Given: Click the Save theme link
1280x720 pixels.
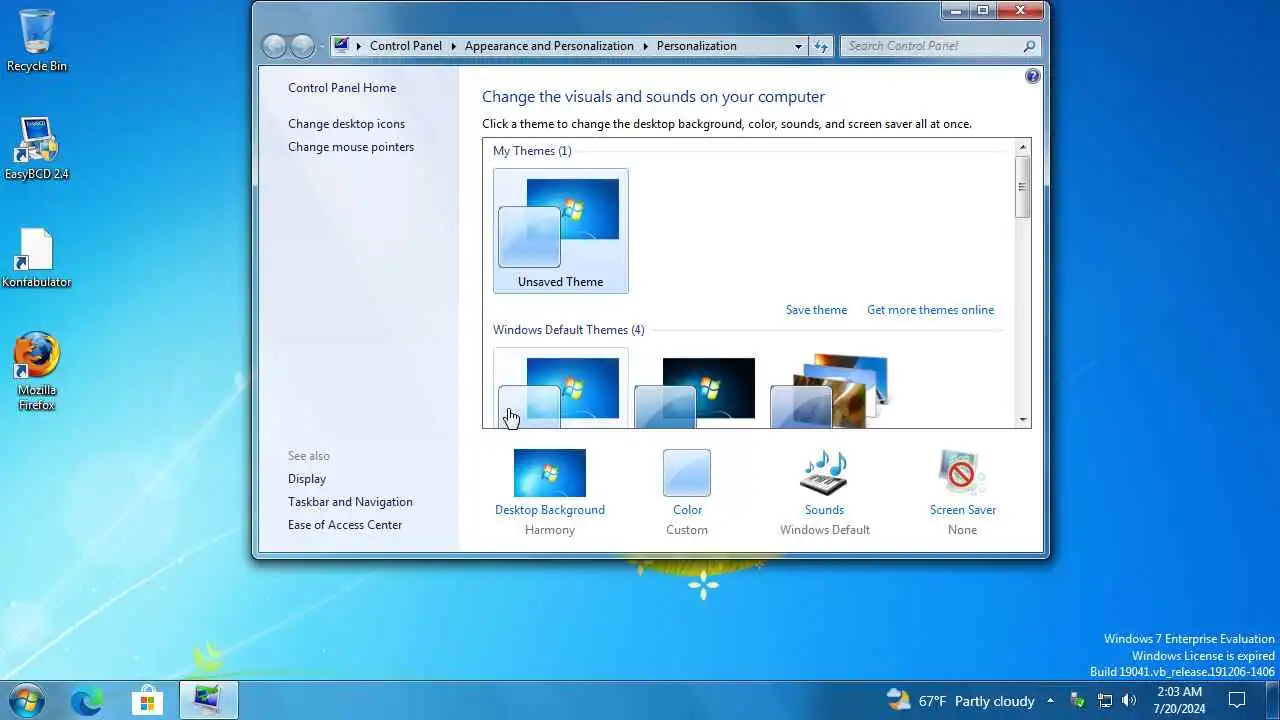Looking at the screenshot, I should [x=816, y=310].
